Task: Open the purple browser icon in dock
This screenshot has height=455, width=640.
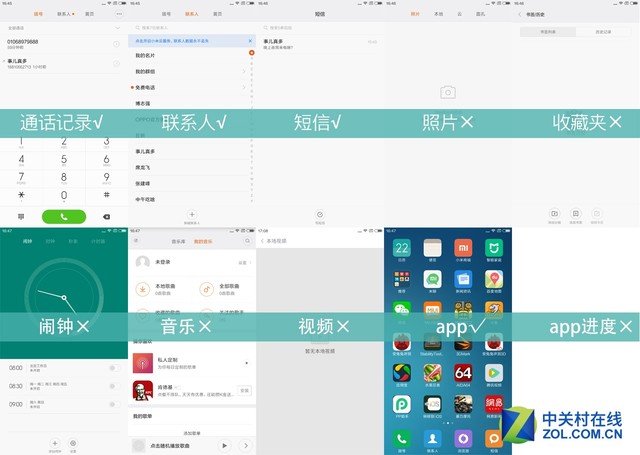Action: 463,439
